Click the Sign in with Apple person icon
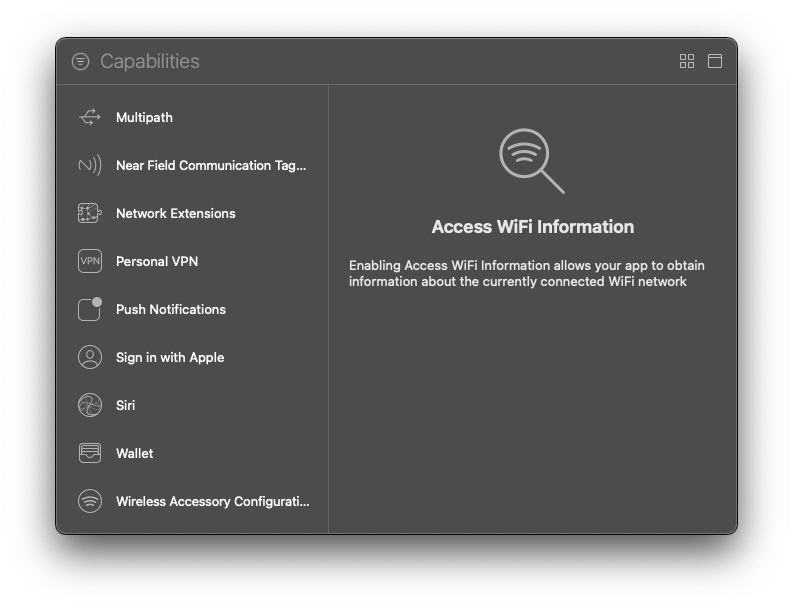The width and height of the screenshot is (793, 608). tap(90, 357)
